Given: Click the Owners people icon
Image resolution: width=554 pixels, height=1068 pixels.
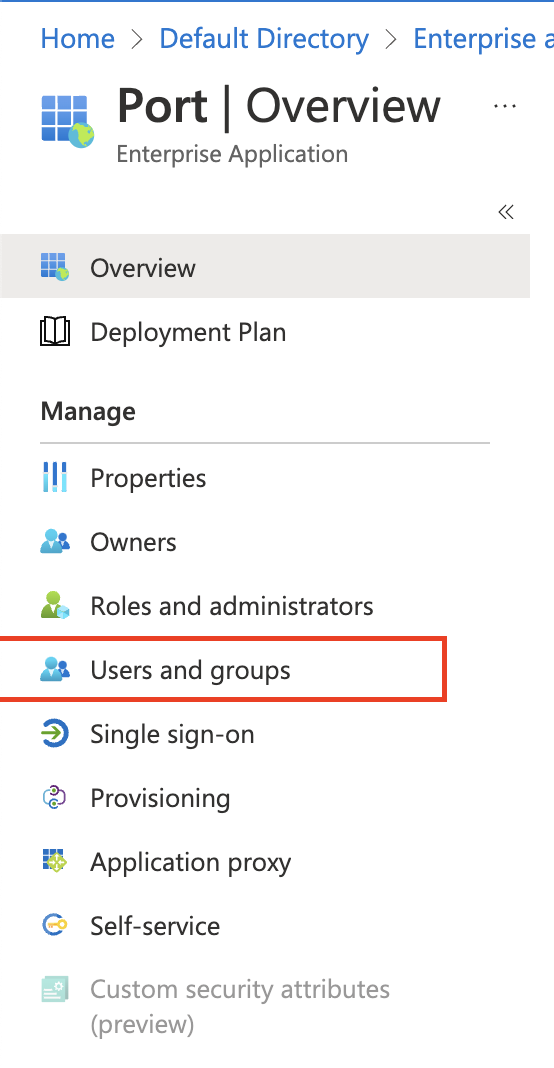Looking at the screenshot, I should [x=55, y=541].
